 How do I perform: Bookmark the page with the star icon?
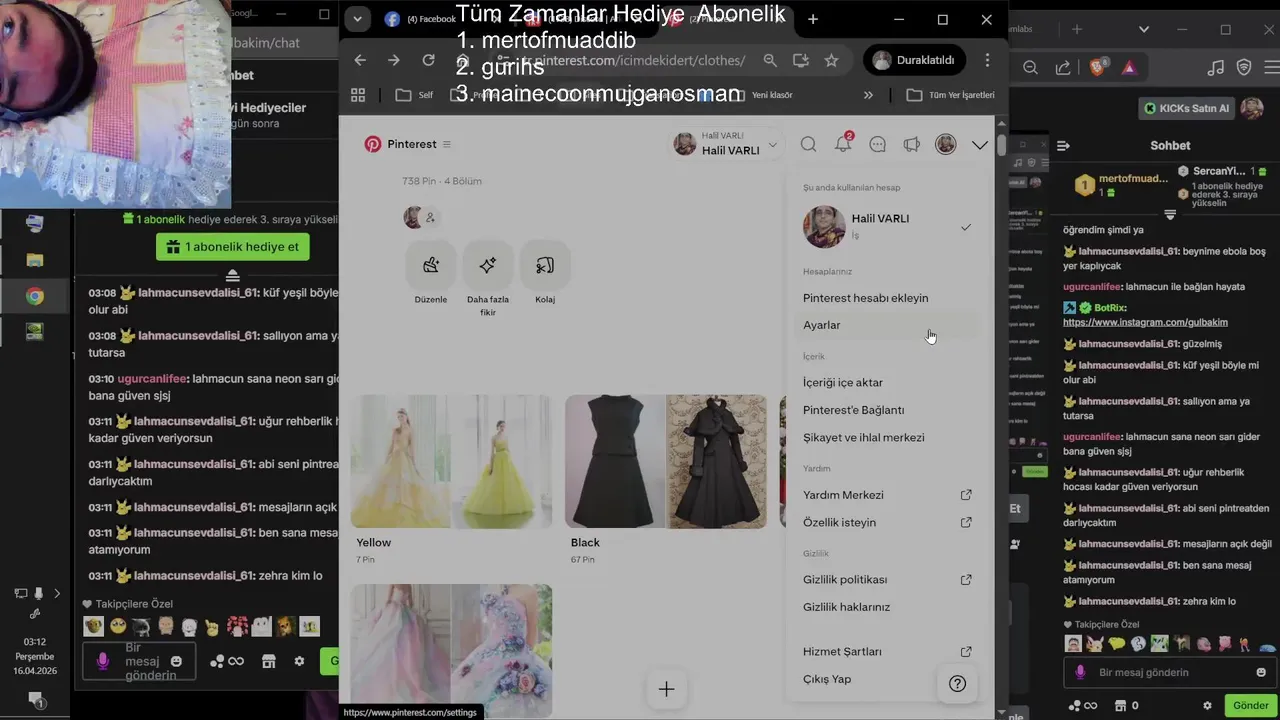pos(831,60)
